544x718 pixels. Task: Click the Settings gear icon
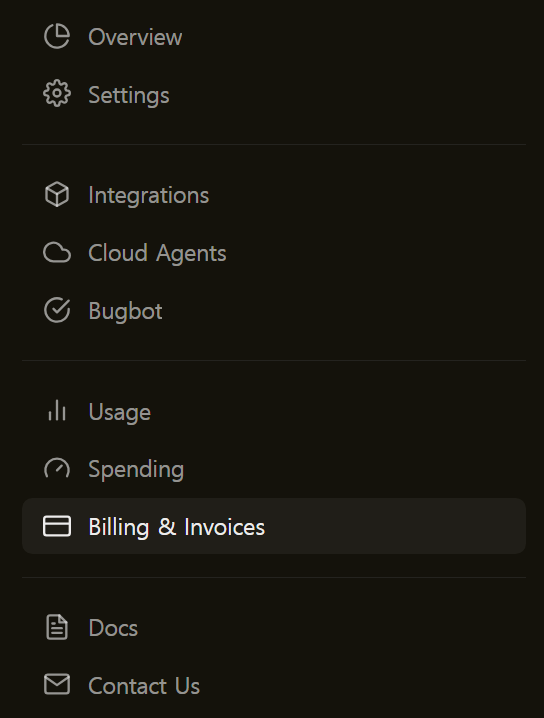[x=57, y=94]
